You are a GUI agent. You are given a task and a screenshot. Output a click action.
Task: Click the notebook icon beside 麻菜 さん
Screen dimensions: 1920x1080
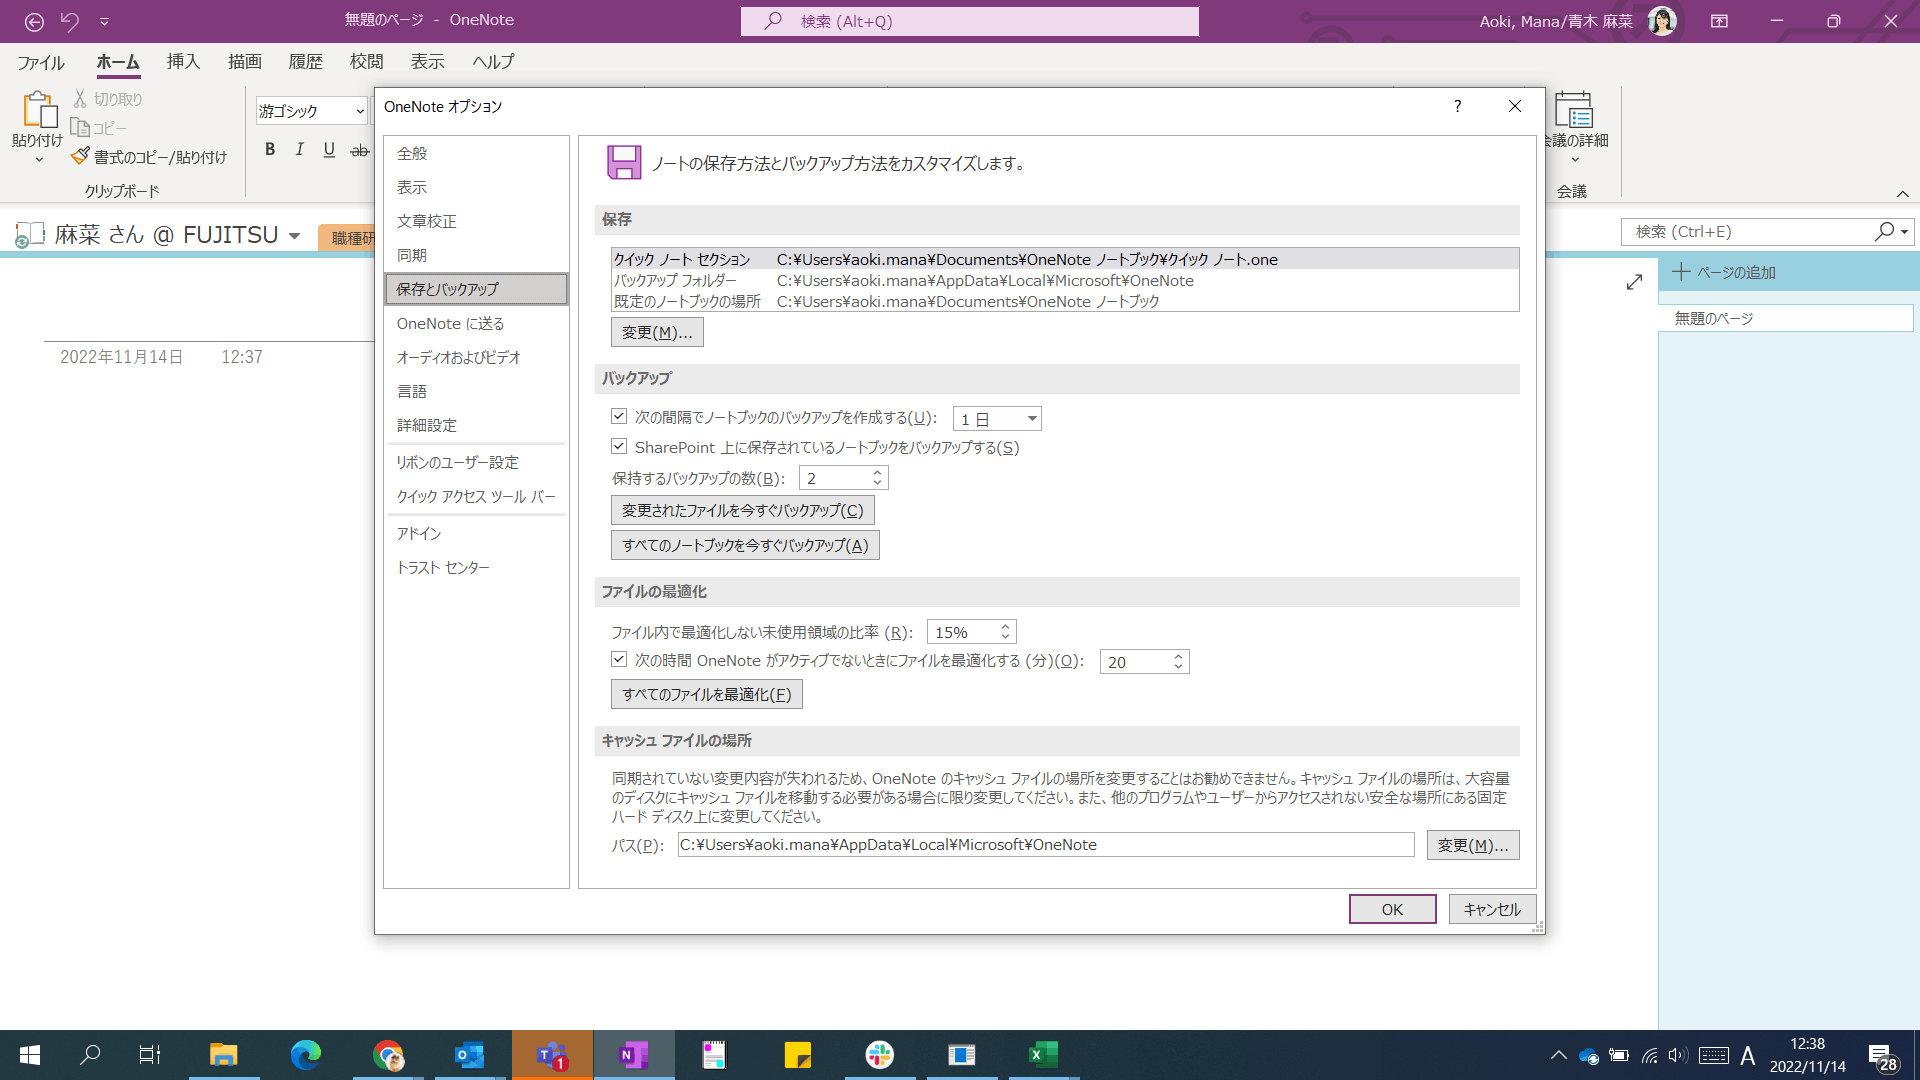coord(30,235)
